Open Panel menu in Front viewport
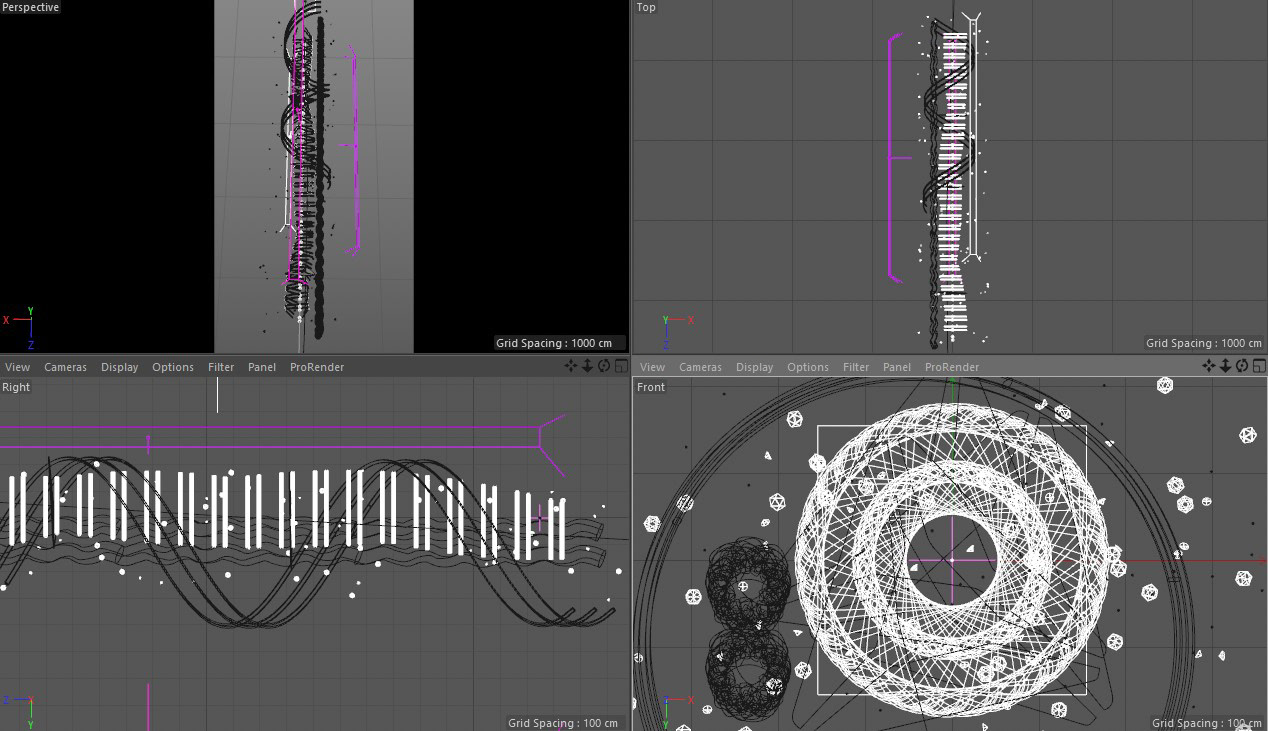 (897, 367)
